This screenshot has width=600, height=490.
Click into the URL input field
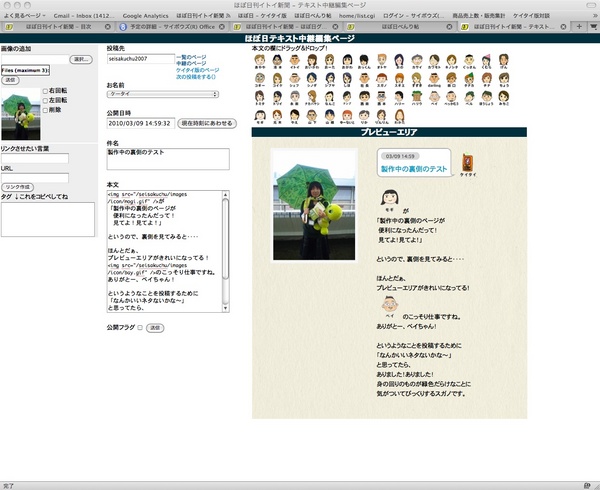[34, 177]
